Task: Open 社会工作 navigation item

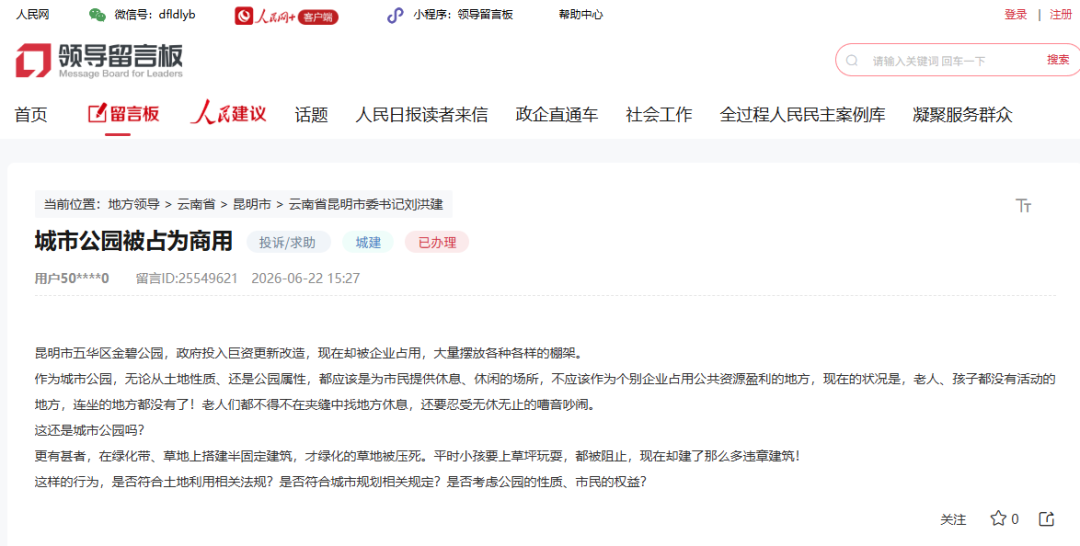Action: [659, 115]
